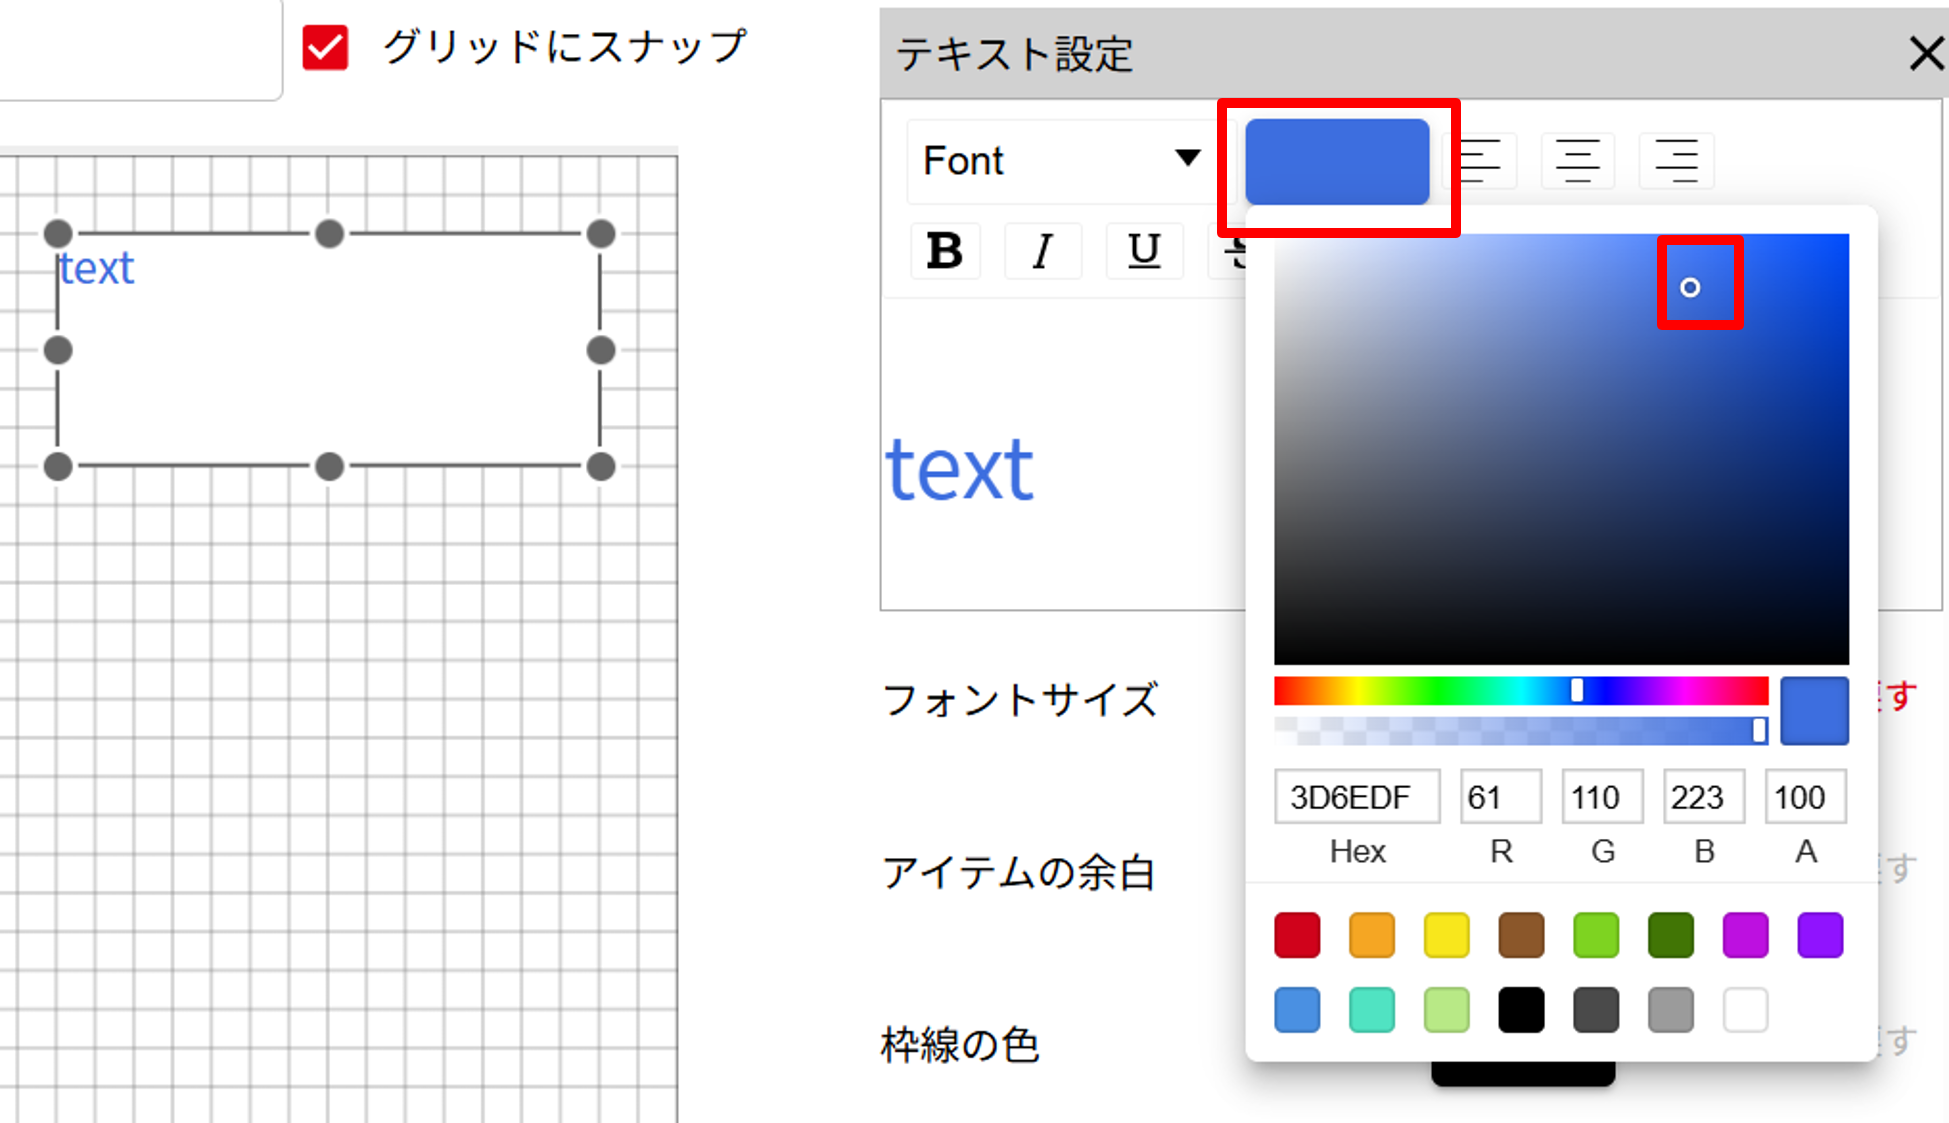Pick the black preset swatch
The width and height of the screenshot is (1949, 1123).
pyautogui.click(x=1521, y=1010)
